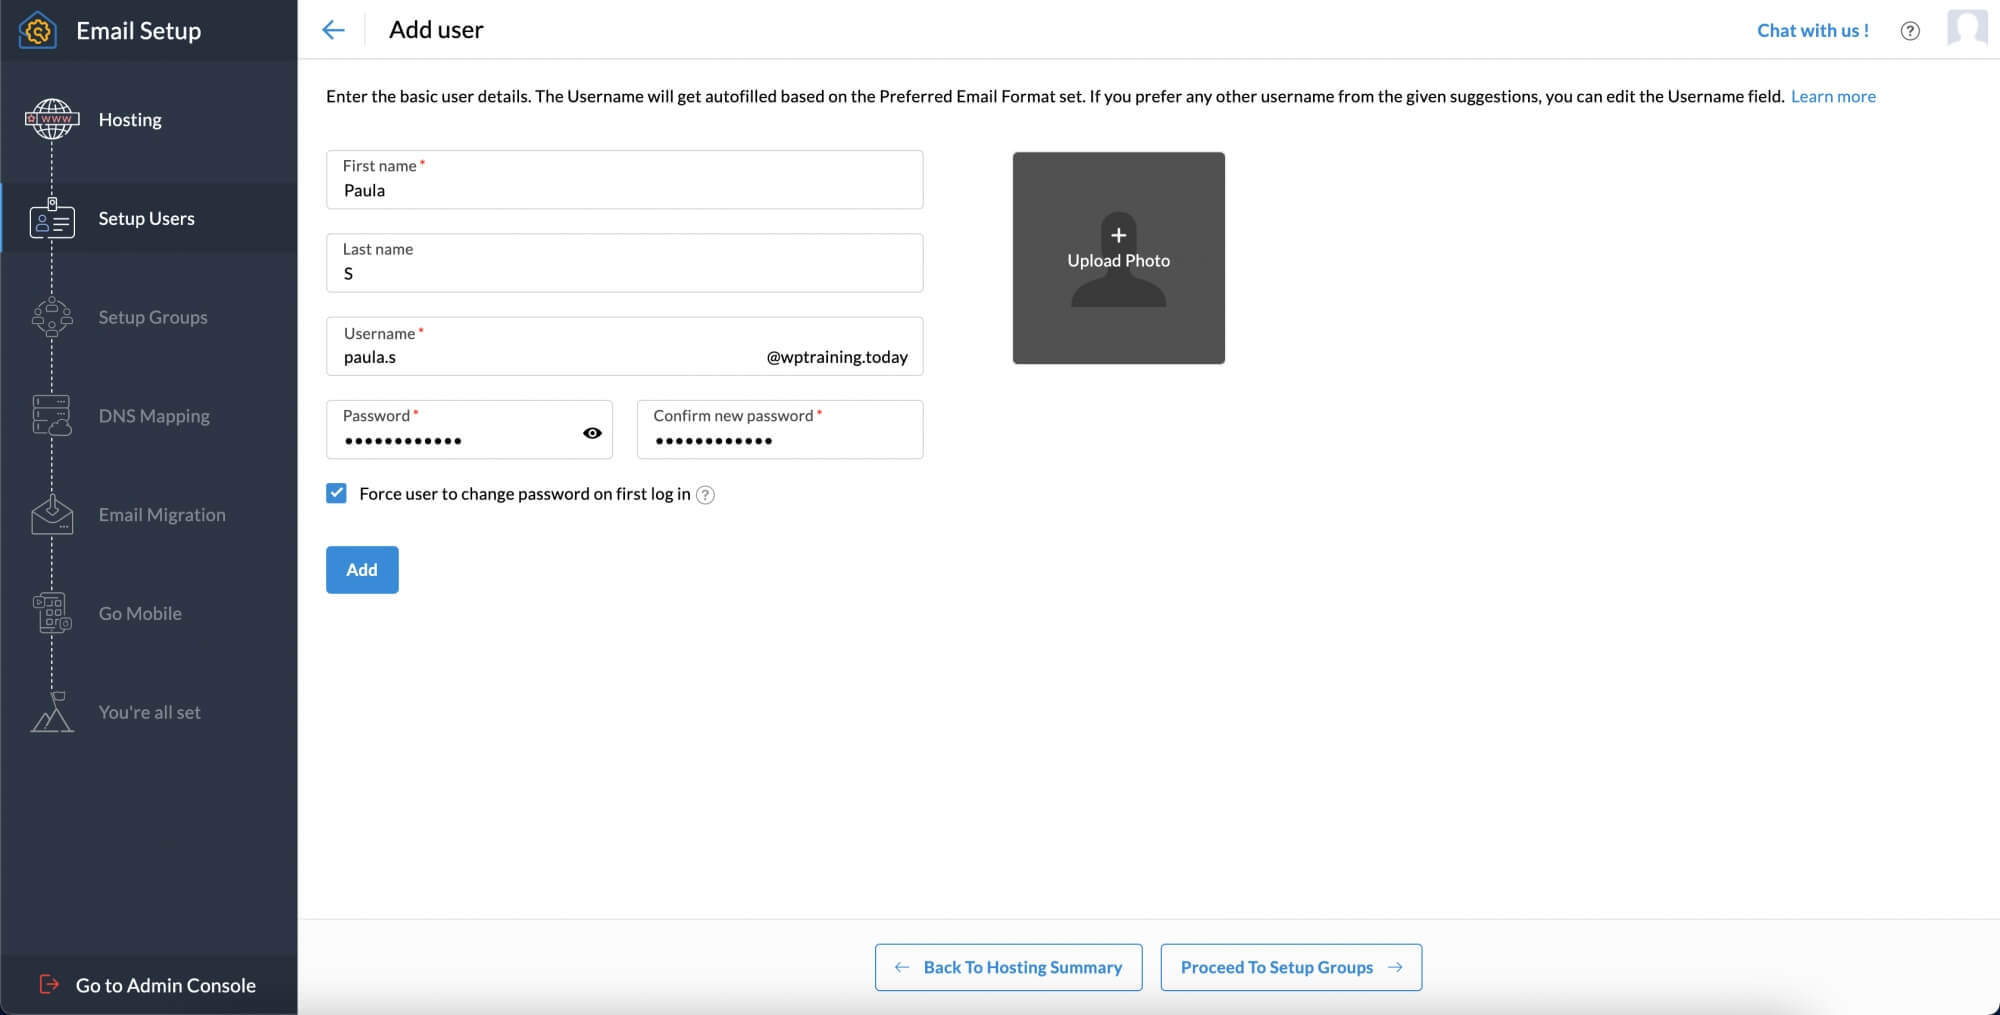Open the profile avatar in the header
Viewport: 2000px width, 1015px height.
(x=1968, y=30)
